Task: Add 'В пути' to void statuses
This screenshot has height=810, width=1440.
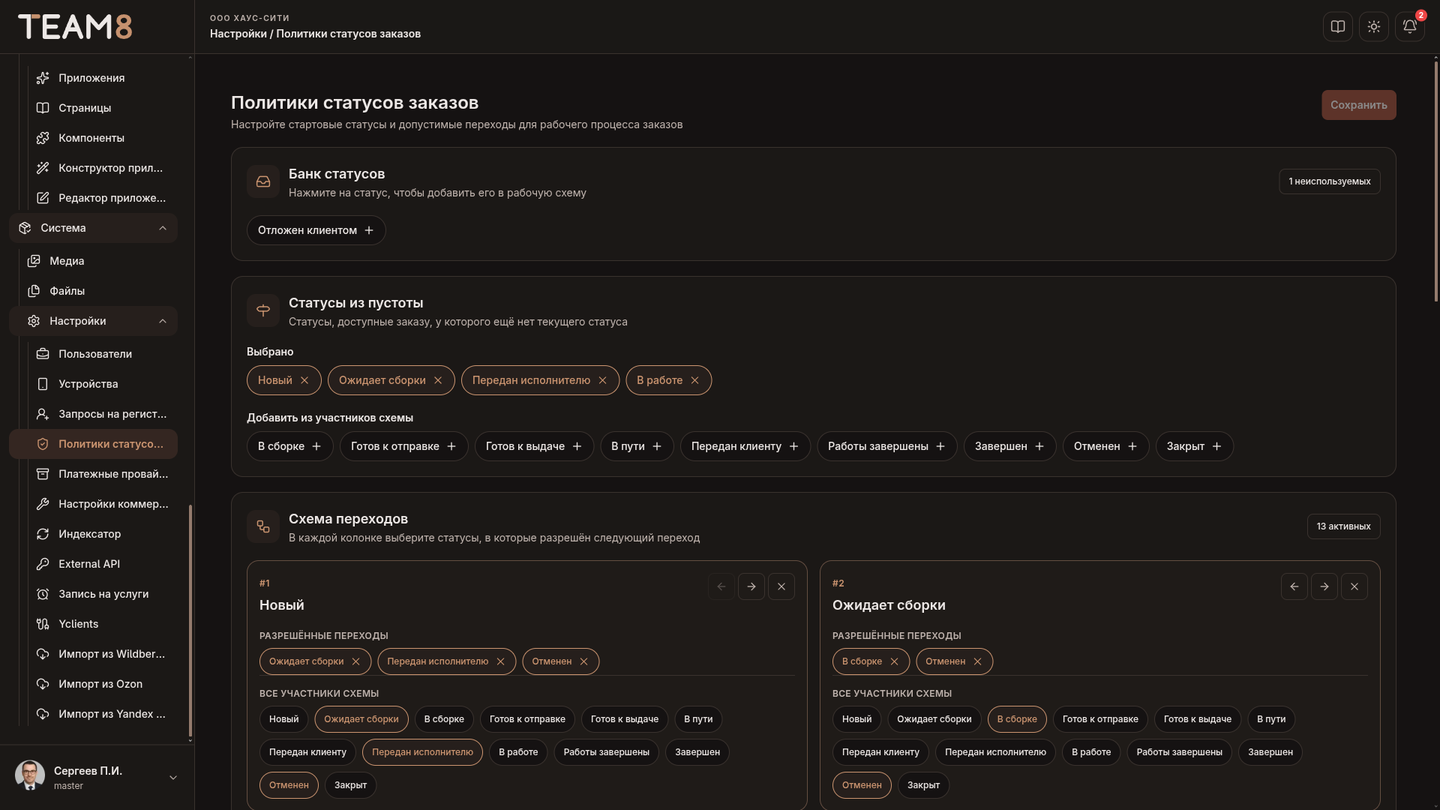Action: pos(637,446)
